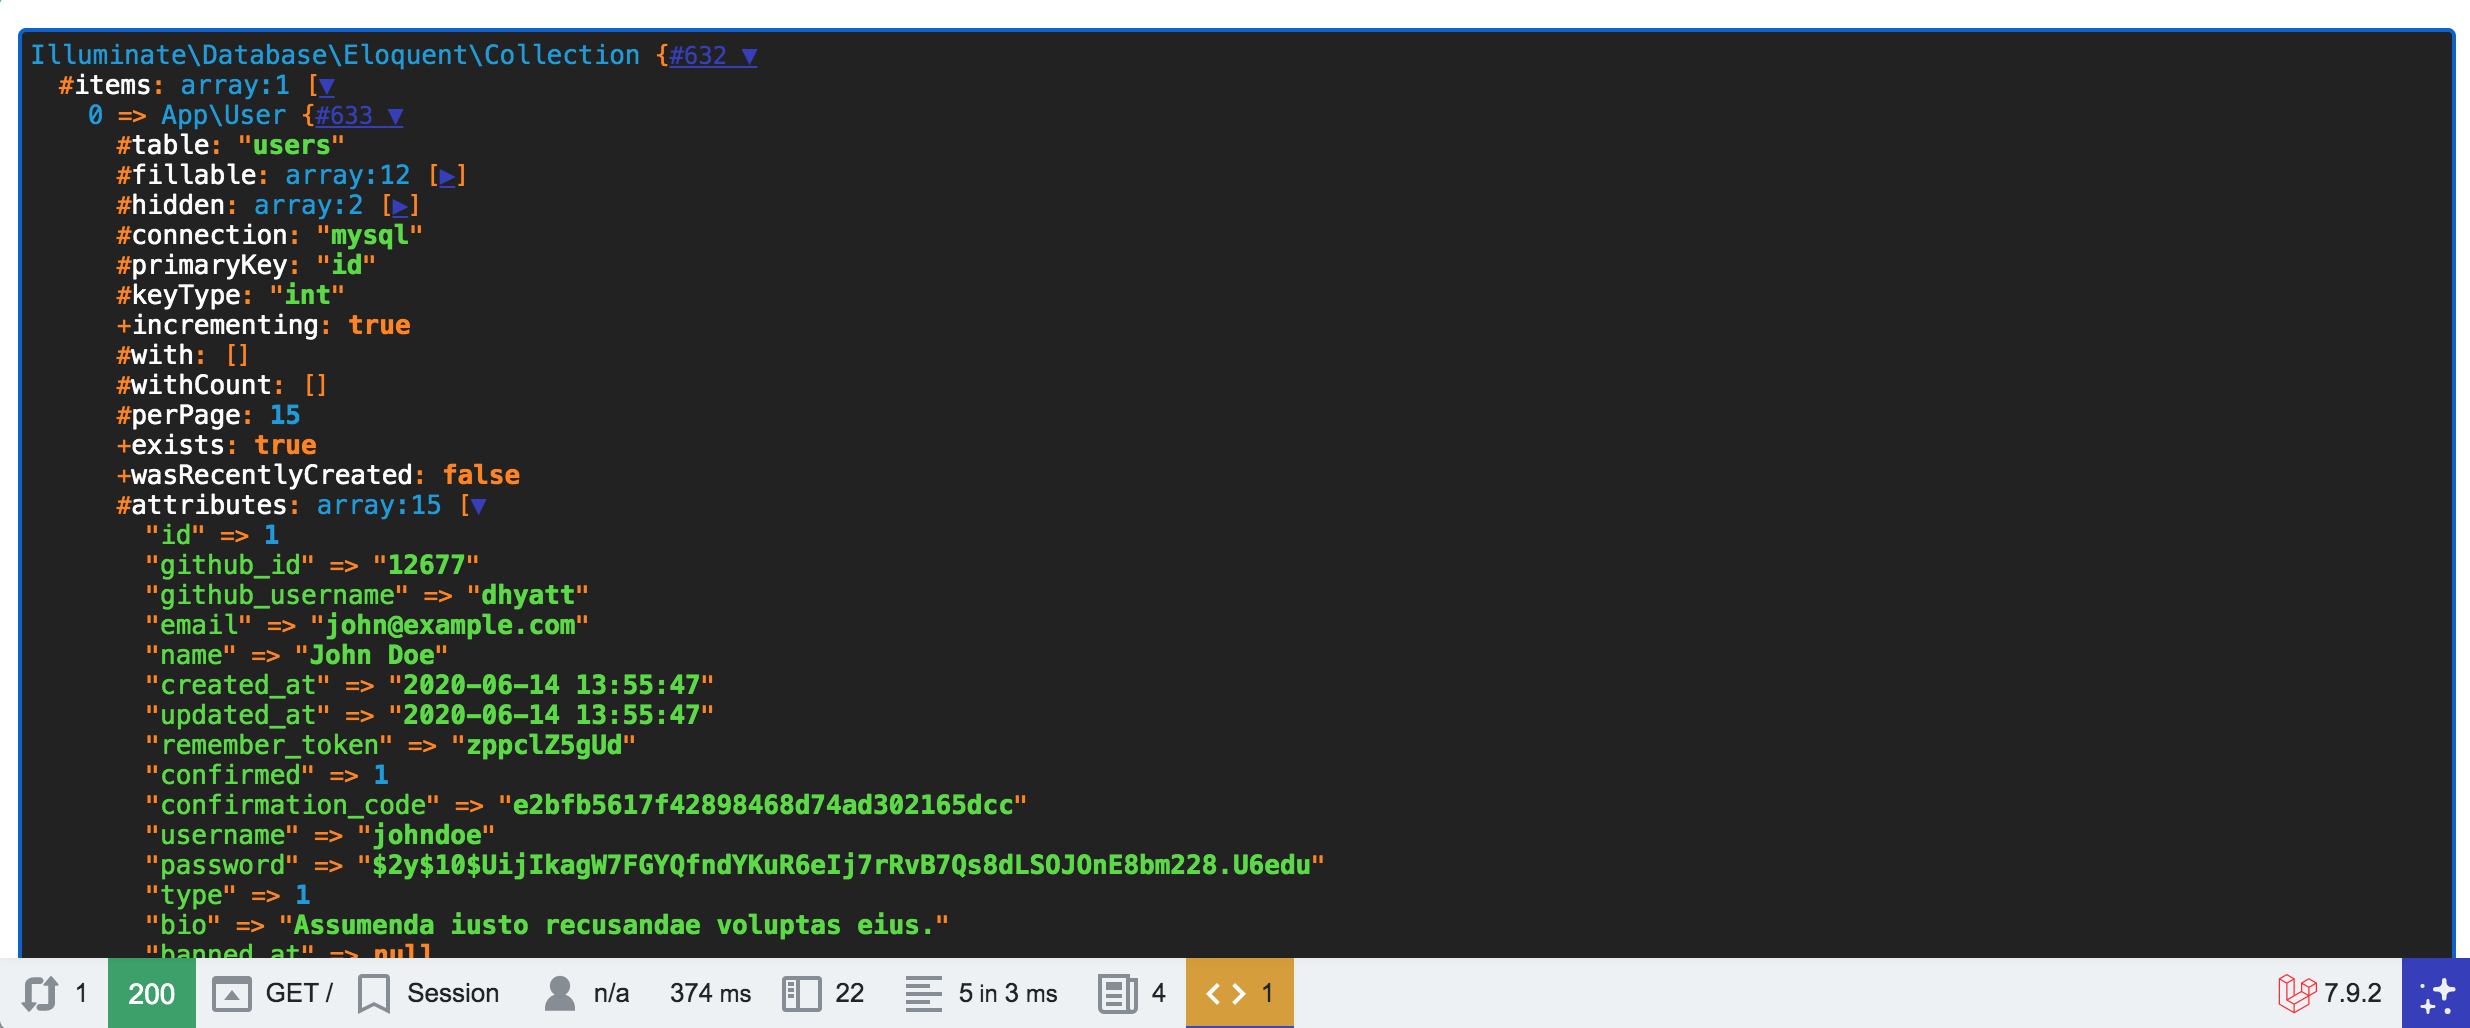Collapse the #items array:1 arrow
The width and height of the screenshot is (2470, 1028).
326,86
